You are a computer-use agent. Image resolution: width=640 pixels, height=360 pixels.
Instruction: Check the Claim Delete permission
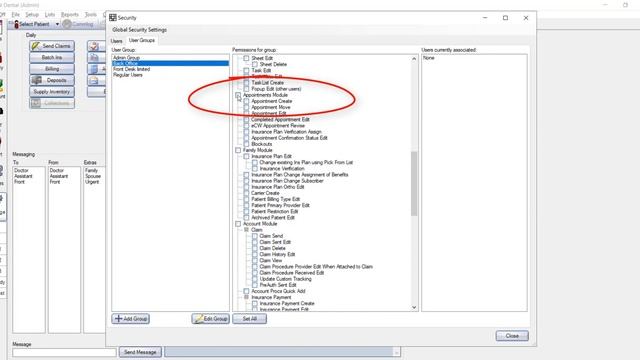[255, 248]
